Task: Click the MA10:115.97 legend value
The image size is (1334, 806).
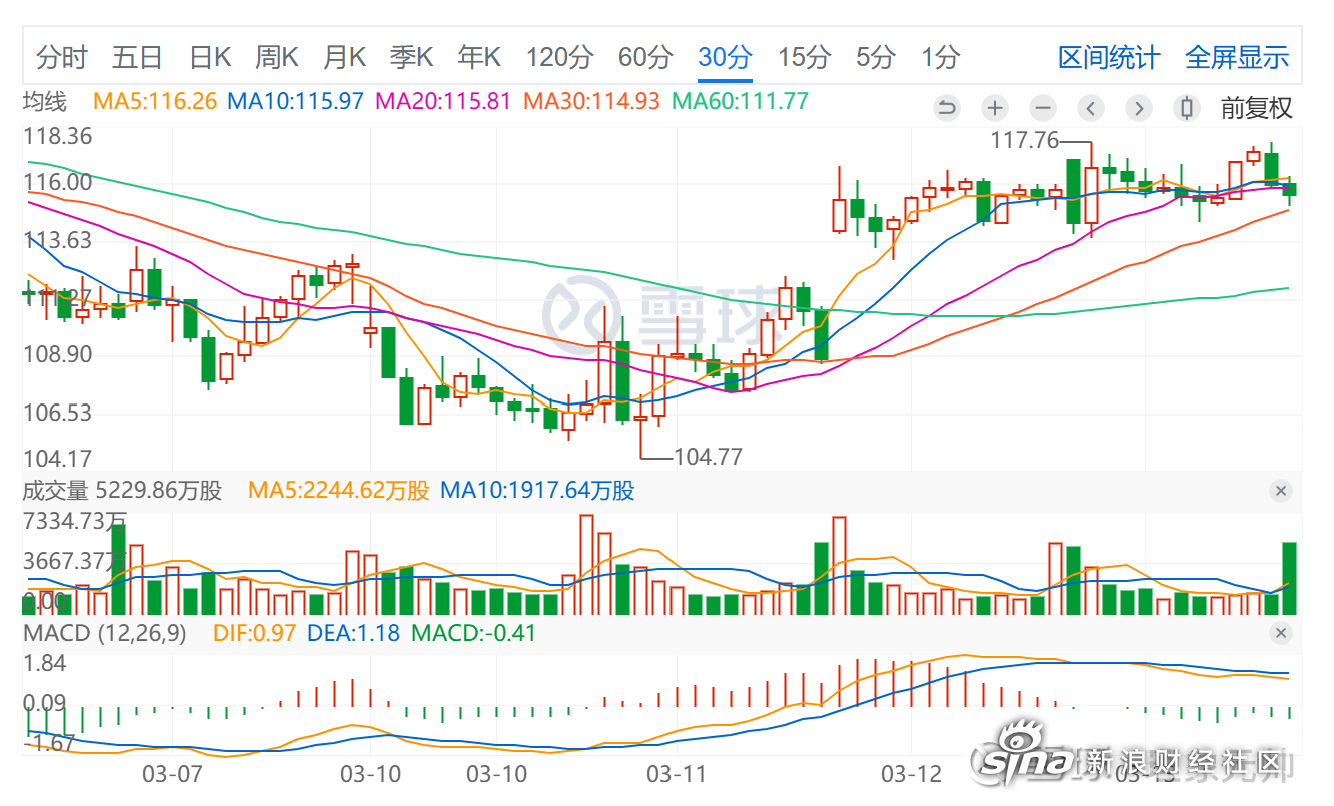Action: tap(296, 101)
